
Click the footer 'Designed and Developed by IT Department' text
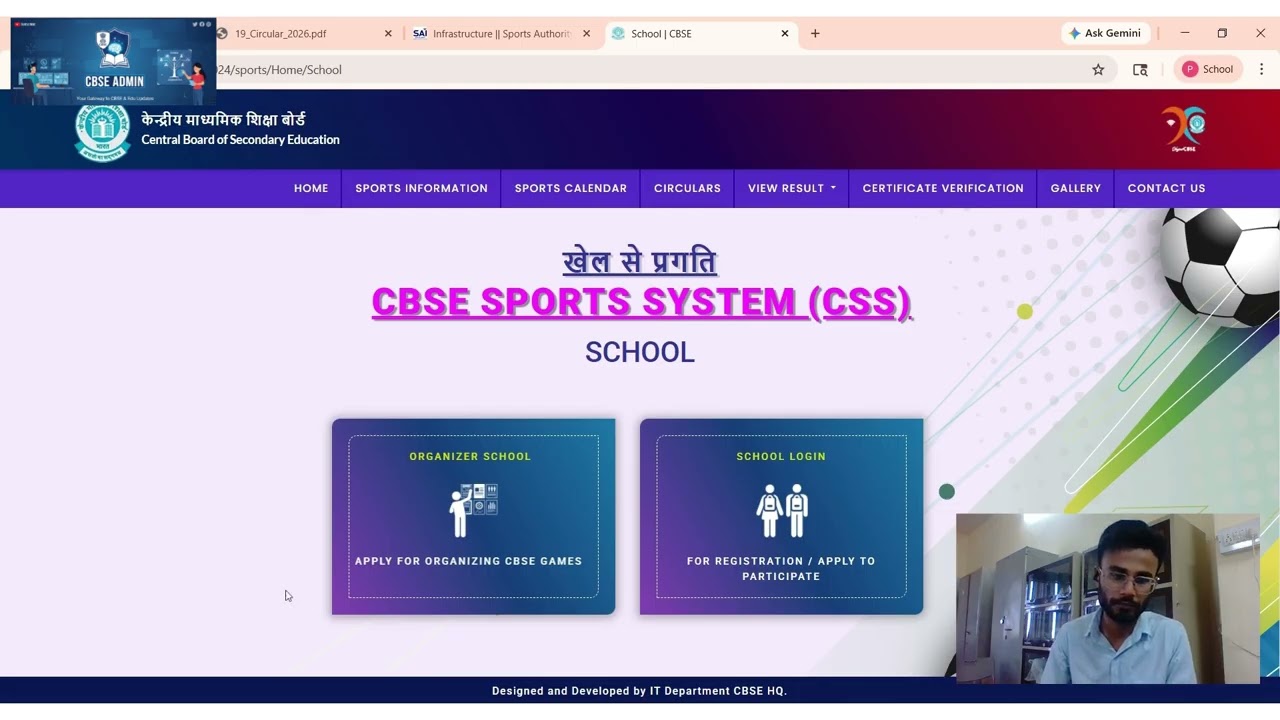click(x=639, y=691)
